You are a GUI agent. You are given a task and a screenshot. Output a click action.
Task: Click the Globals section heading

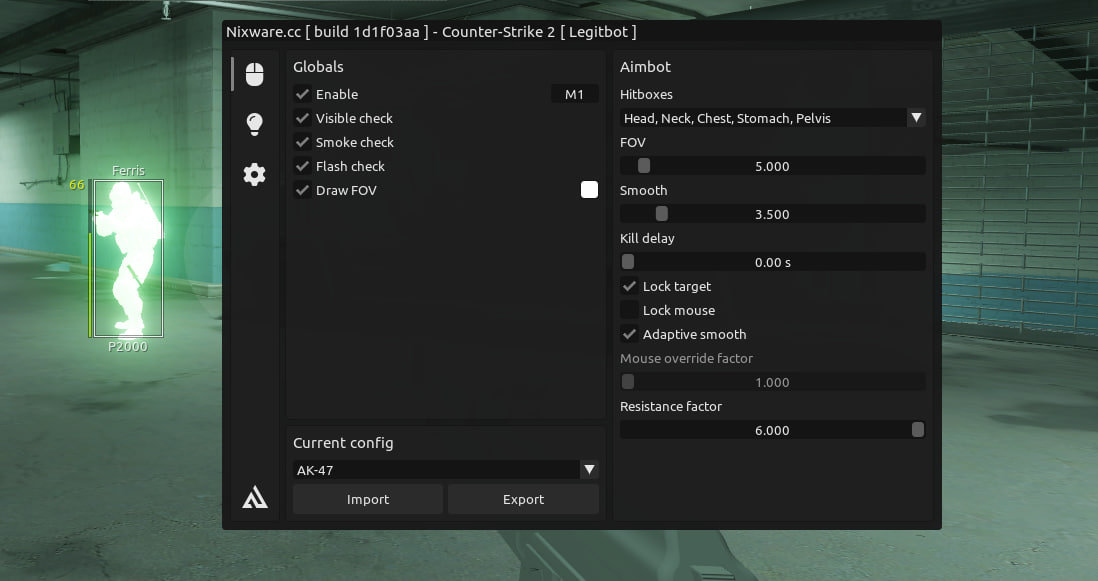pos(318,66)
